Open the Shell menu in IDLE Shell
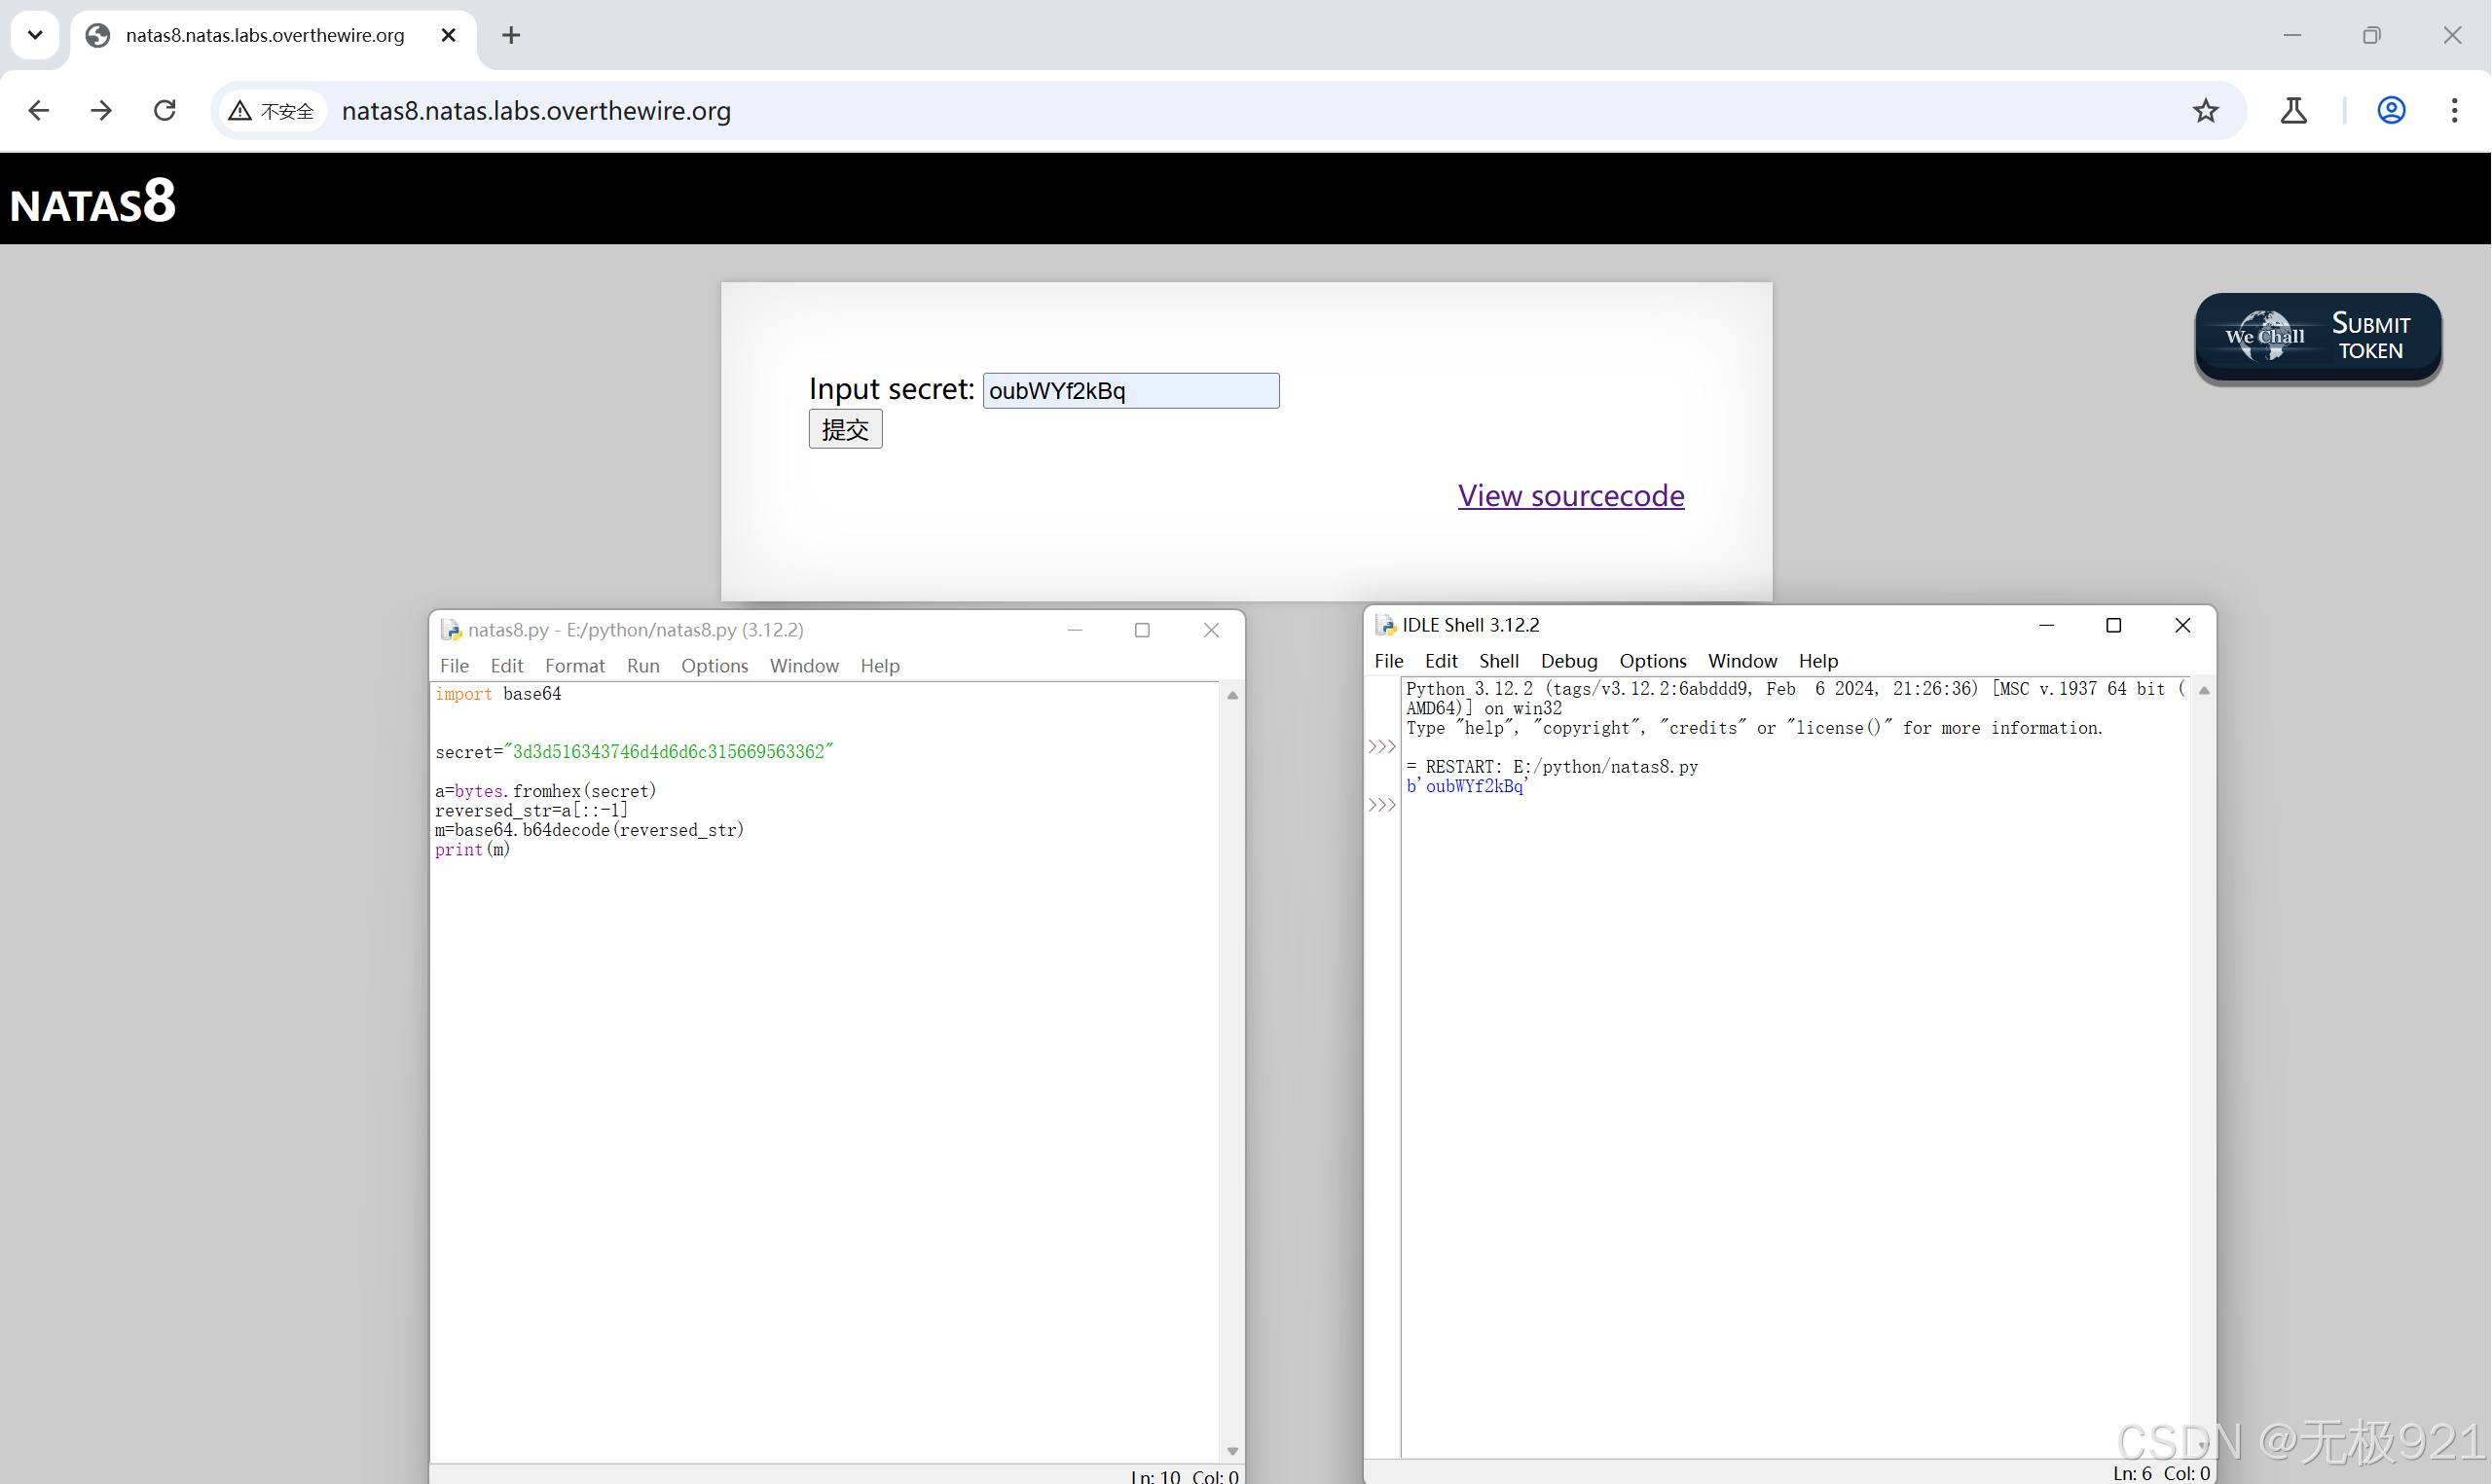 (1498, 660)
